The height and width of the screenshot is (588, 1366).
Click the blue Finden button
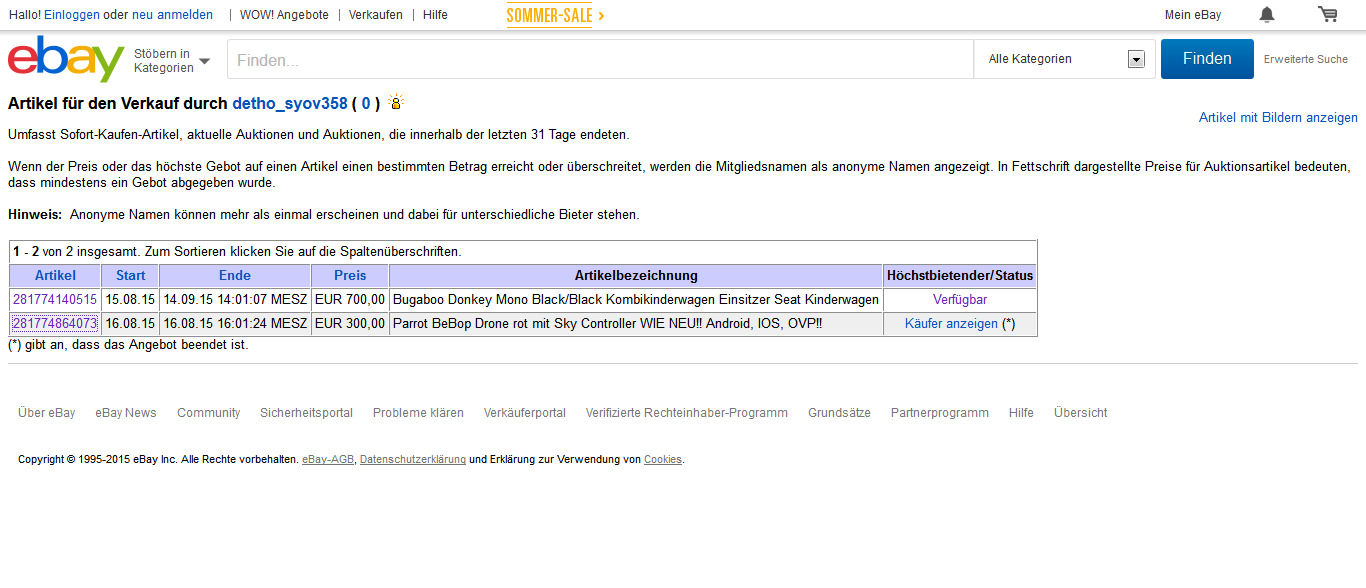1207,59
